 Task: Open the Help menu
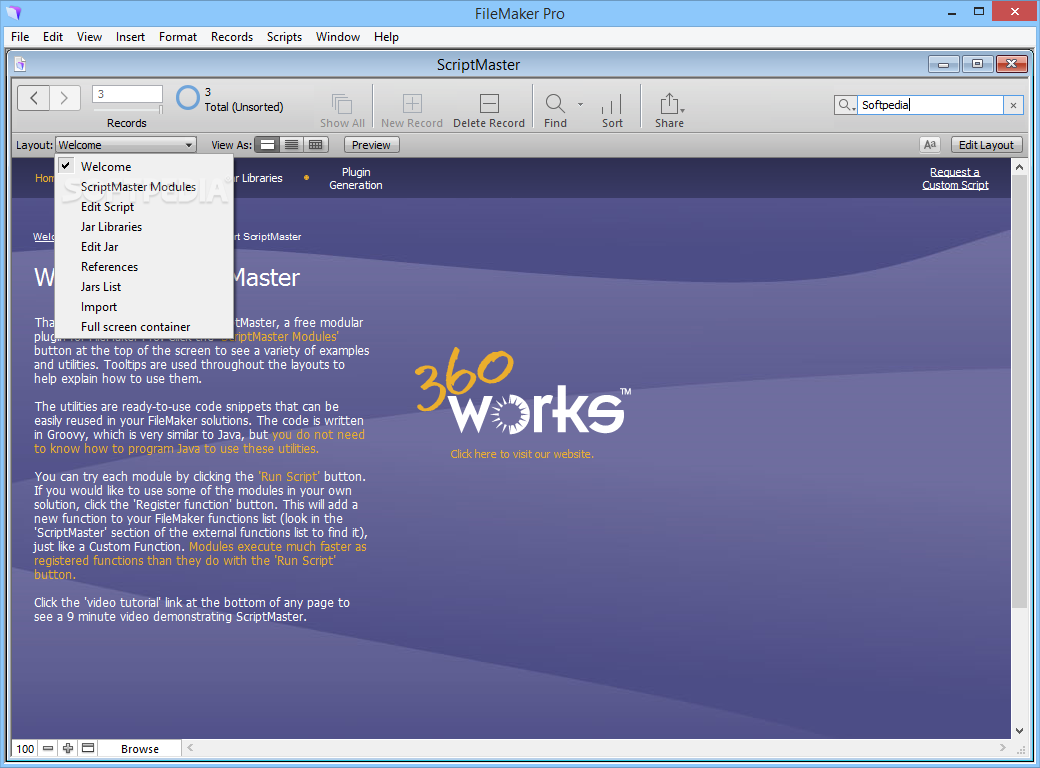pos(386,36)
